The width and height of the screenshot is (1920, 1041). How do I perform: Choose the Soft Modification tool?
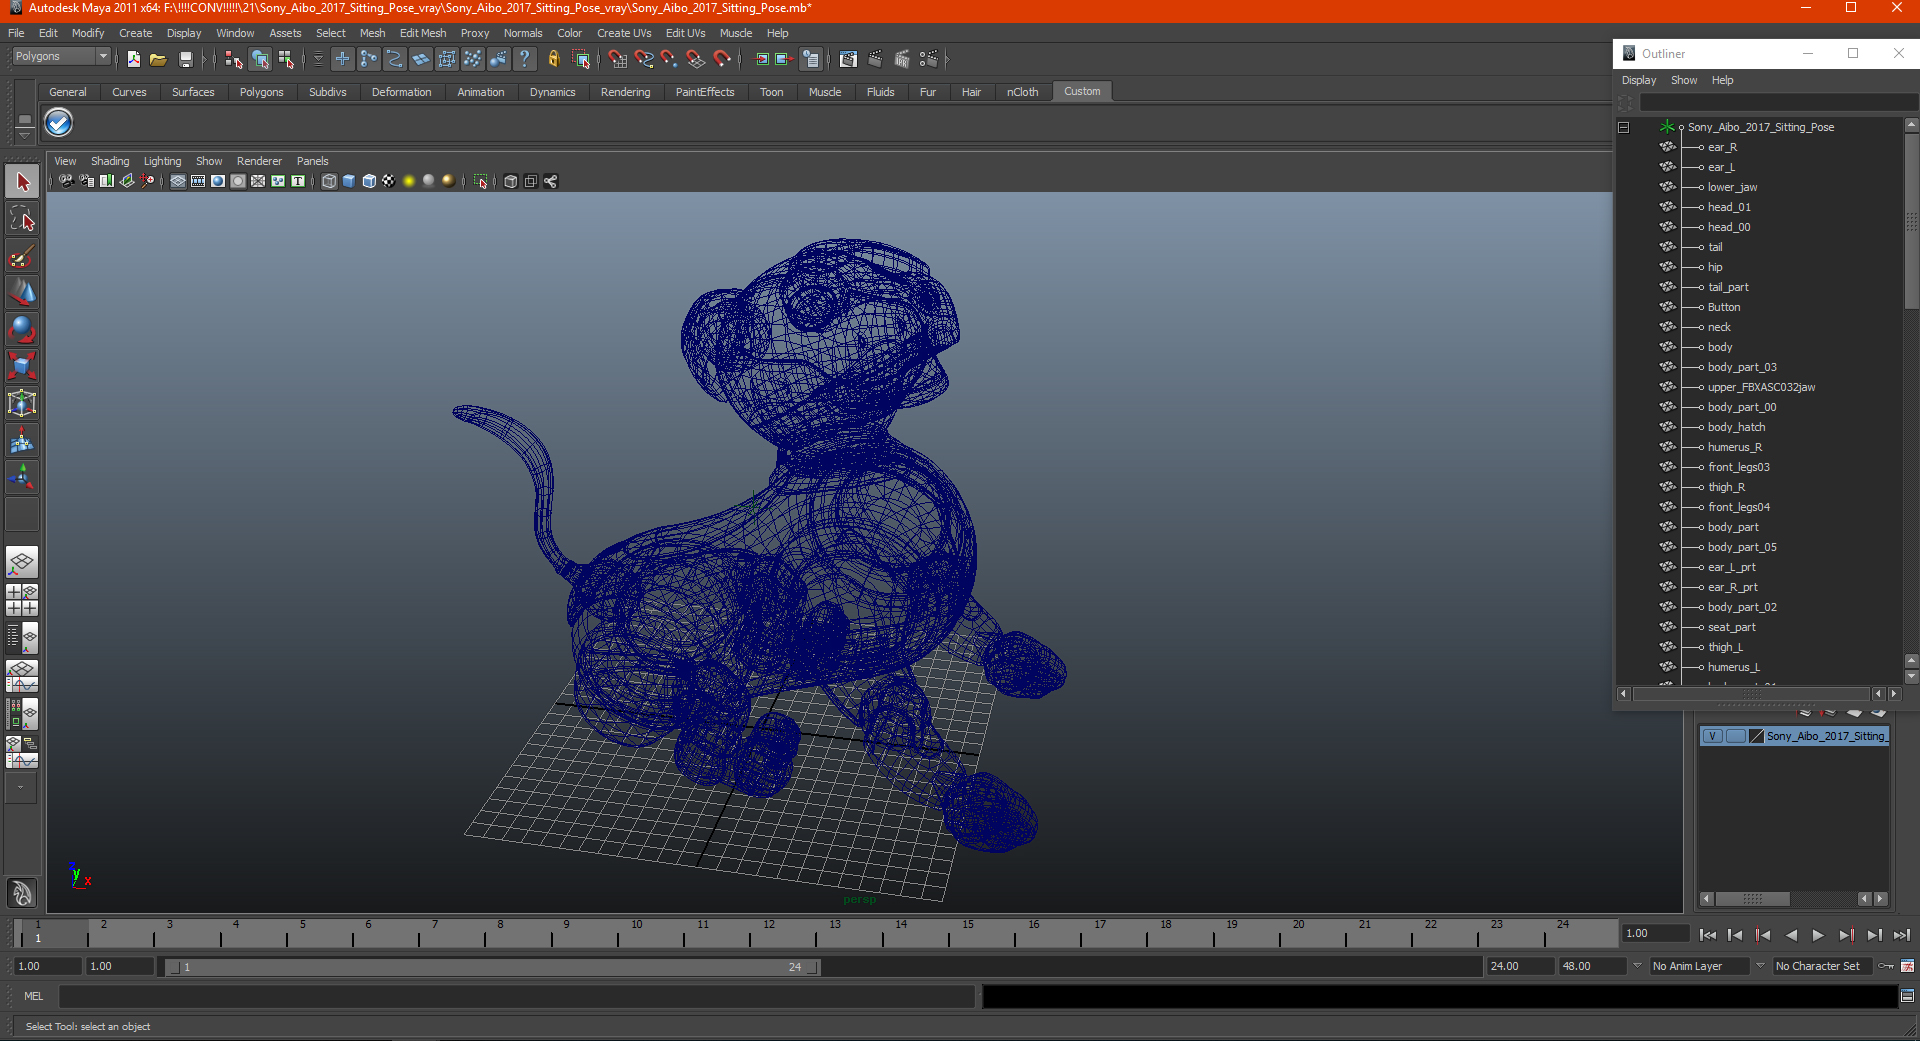22,441
